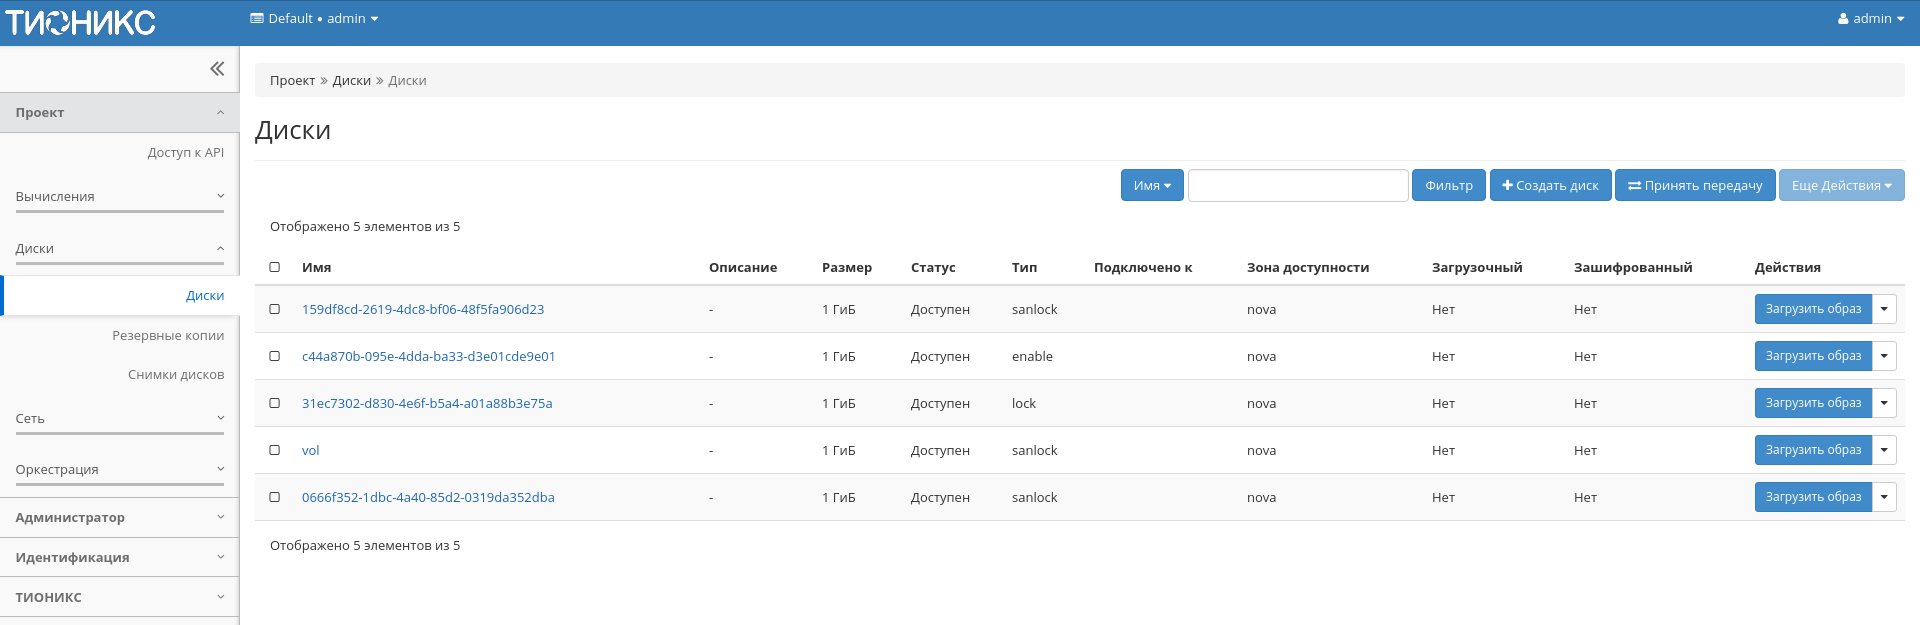Focus the filter search text field
Screen dimensions: 1920x625
coord(1298,186)
